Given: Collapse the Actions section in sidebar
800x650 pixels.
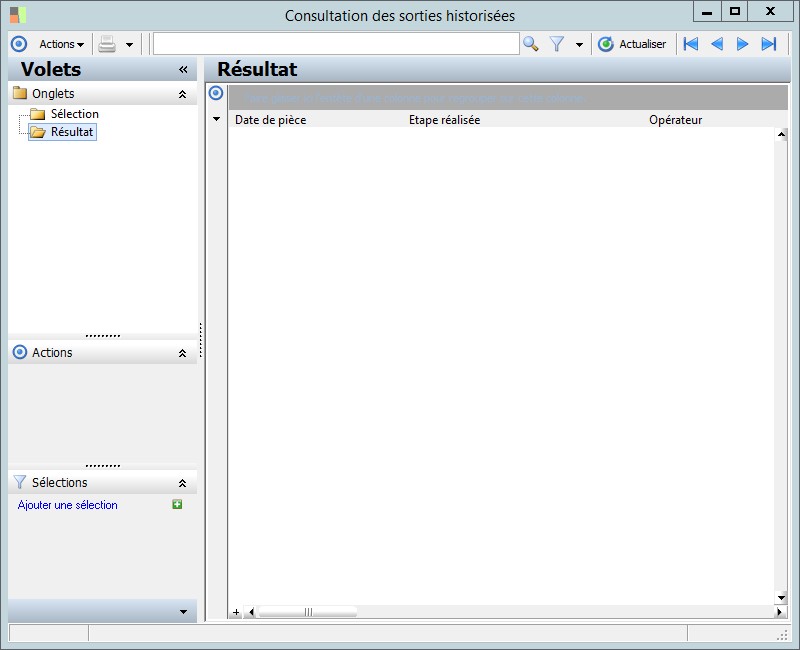Looking at the screenshot, I should (x=182, y=353).
